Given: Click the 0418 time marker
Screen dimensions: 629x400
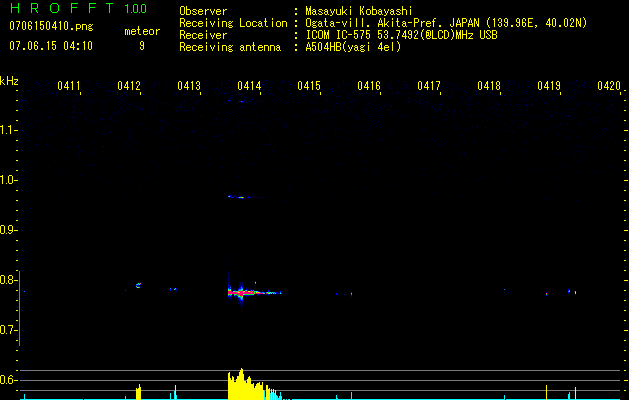Looking at the screenshot, I should [489, 85].
